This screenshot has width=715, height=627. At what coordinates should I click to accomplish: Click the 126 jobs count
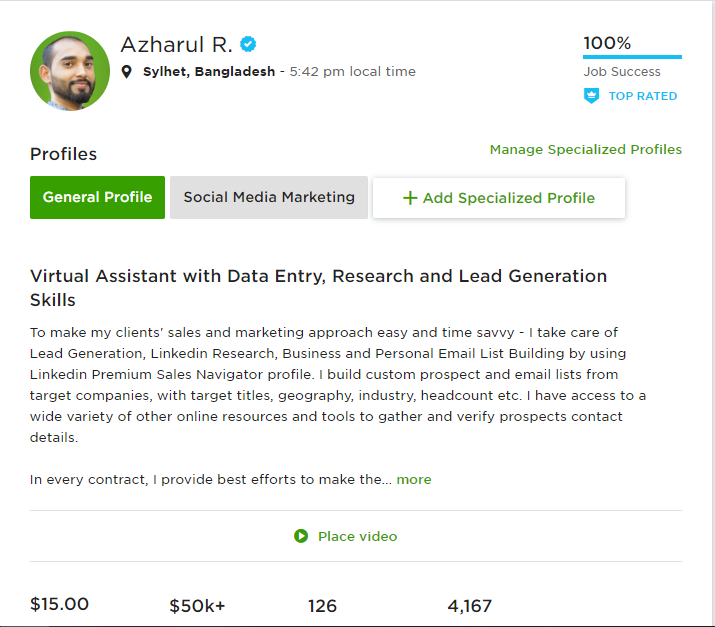click(322, 606)
